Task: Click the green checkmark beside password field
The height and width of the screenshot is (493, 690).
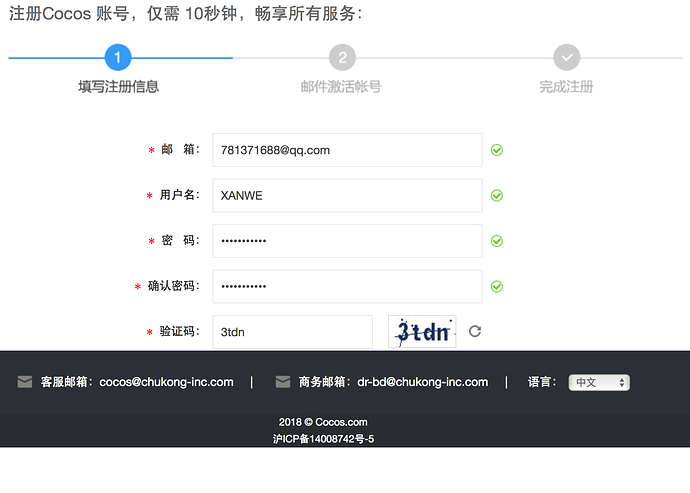Action: [x=497, y=241]
